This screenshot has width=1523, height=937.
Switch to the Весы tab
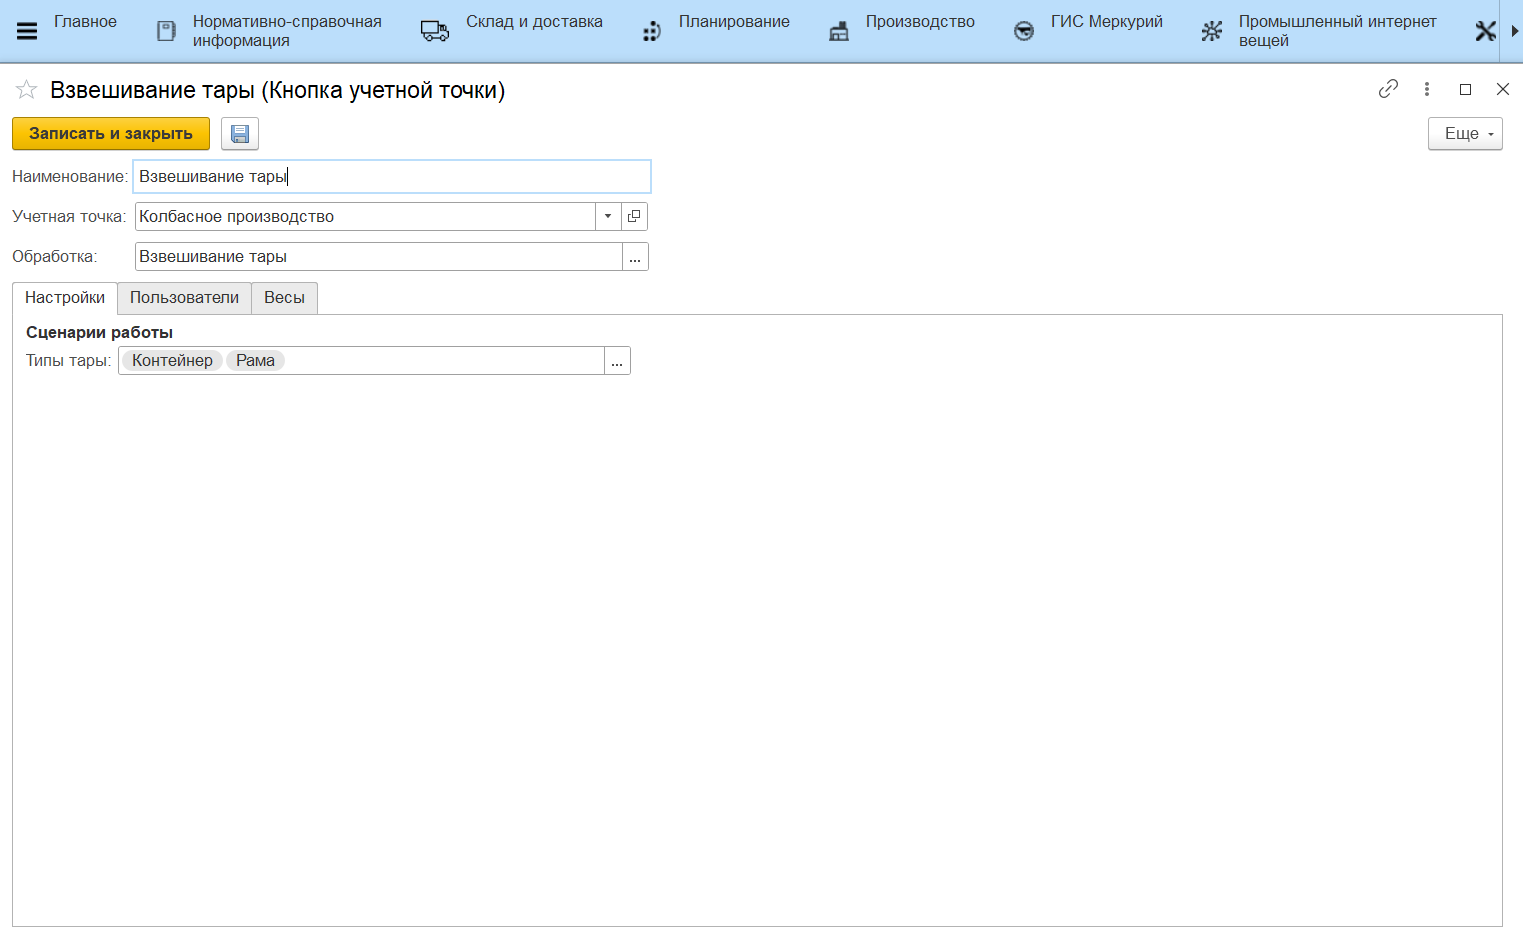[x=284, y=298]
